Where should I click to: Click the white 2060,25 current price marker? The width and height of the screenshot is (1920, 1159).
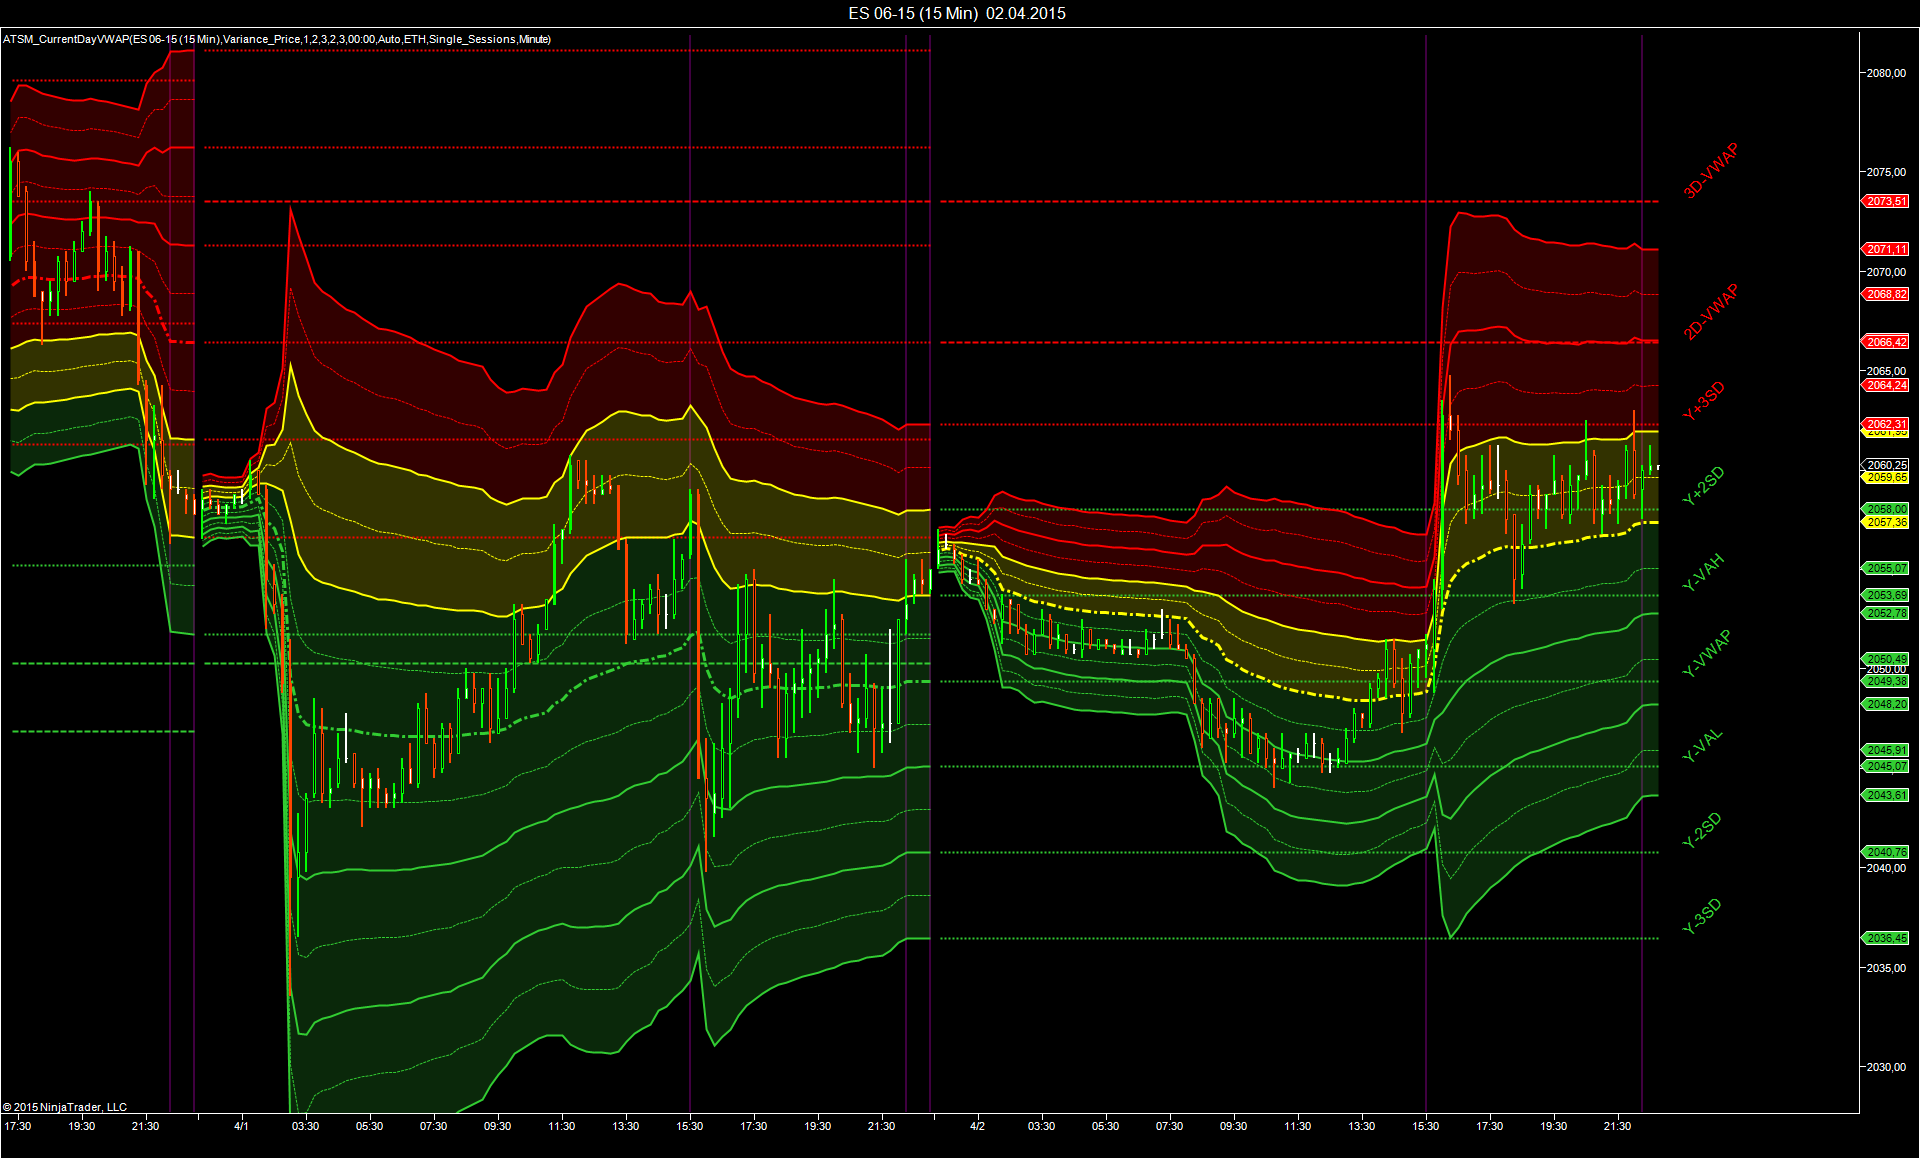pyautogui.click(x=1886, y=465)
